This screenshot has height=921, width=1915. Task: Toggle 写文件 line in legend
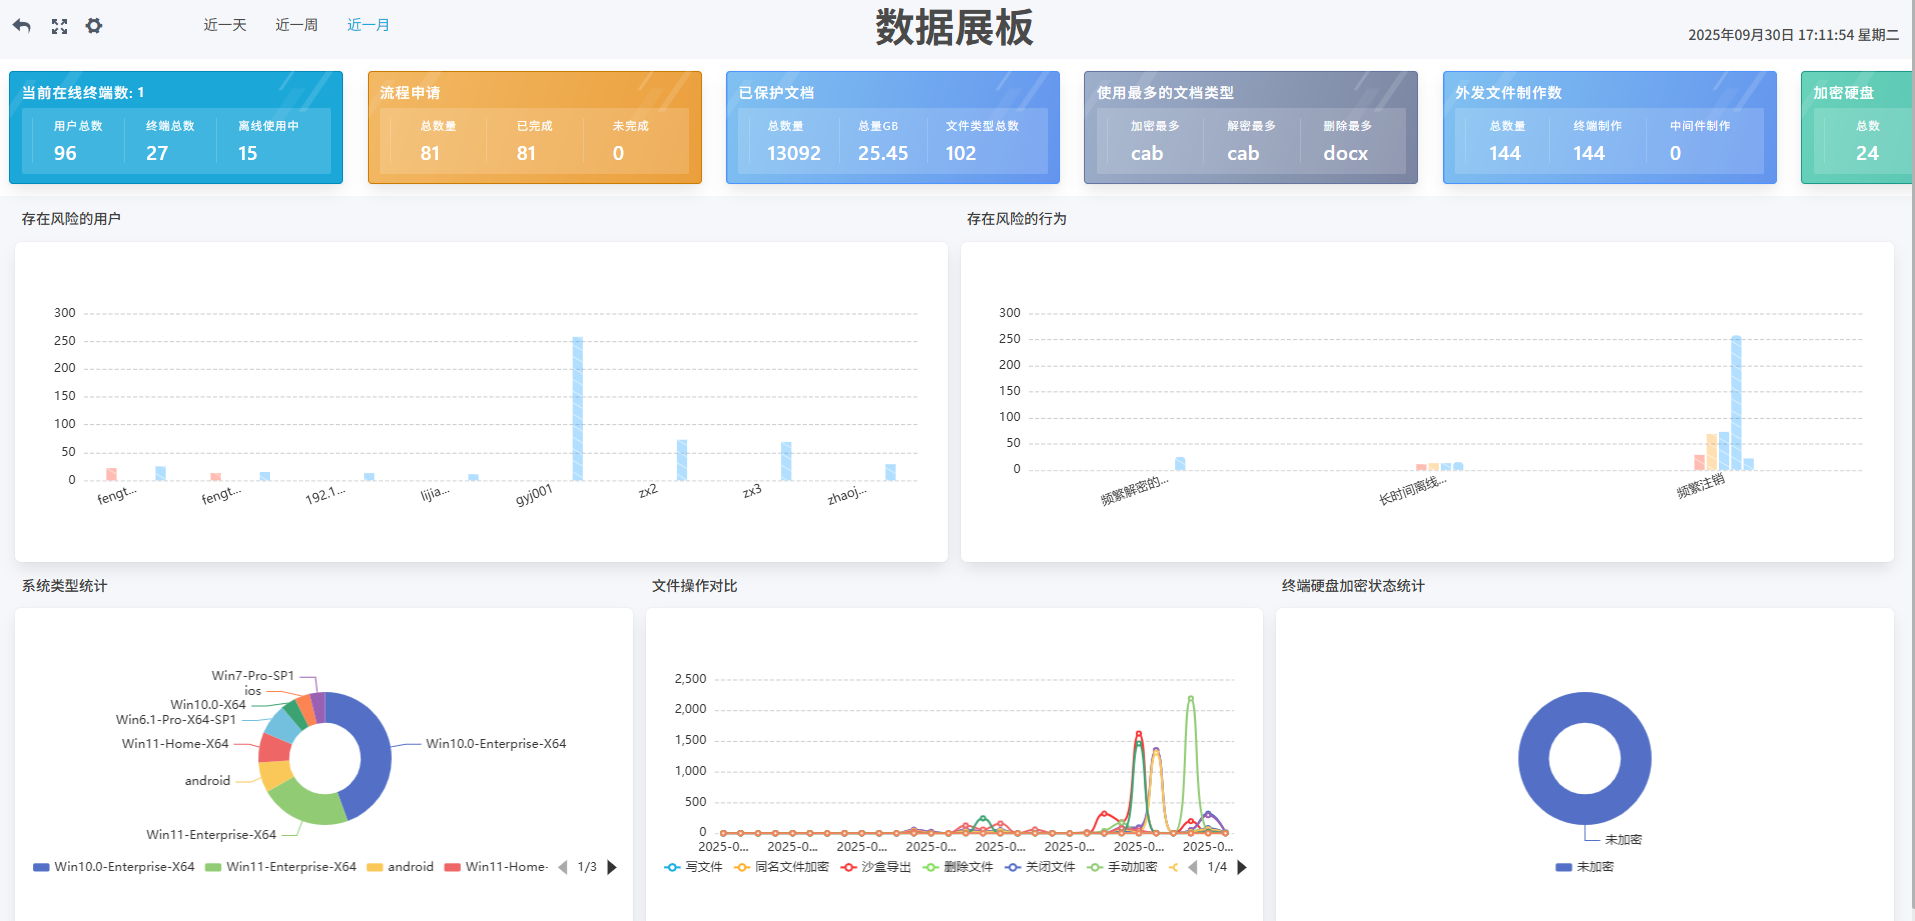(x=694, y=867)
